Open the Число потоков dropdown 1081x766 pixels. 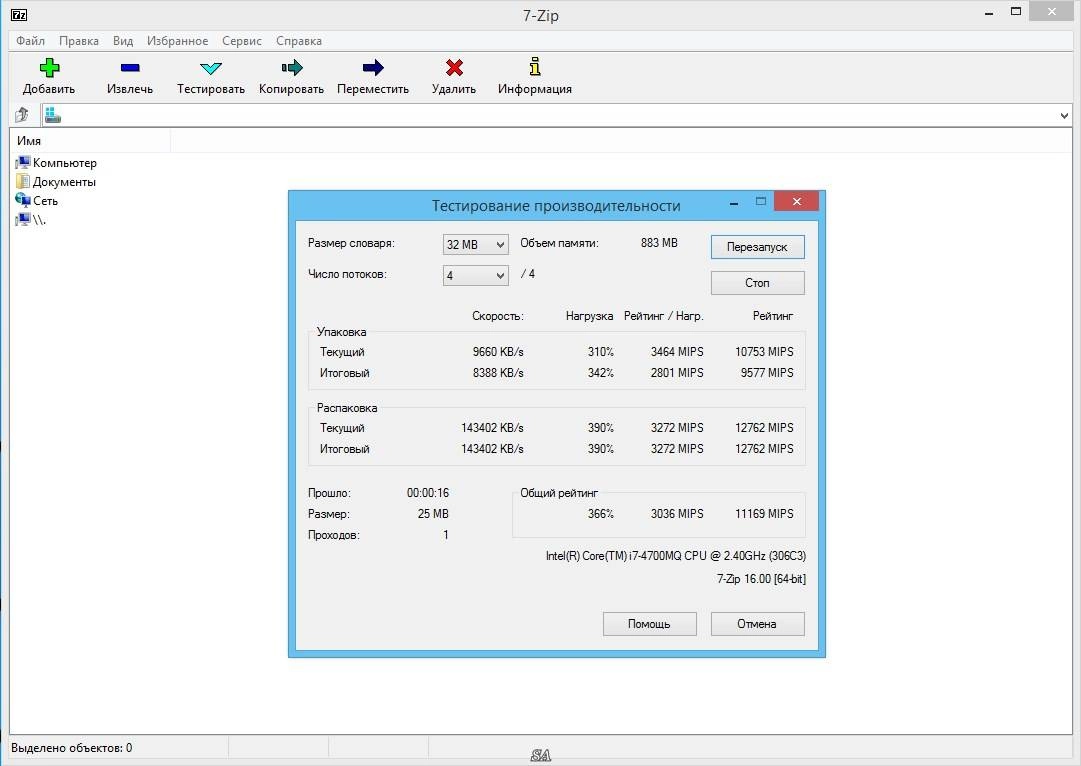(x=475, y=276)
